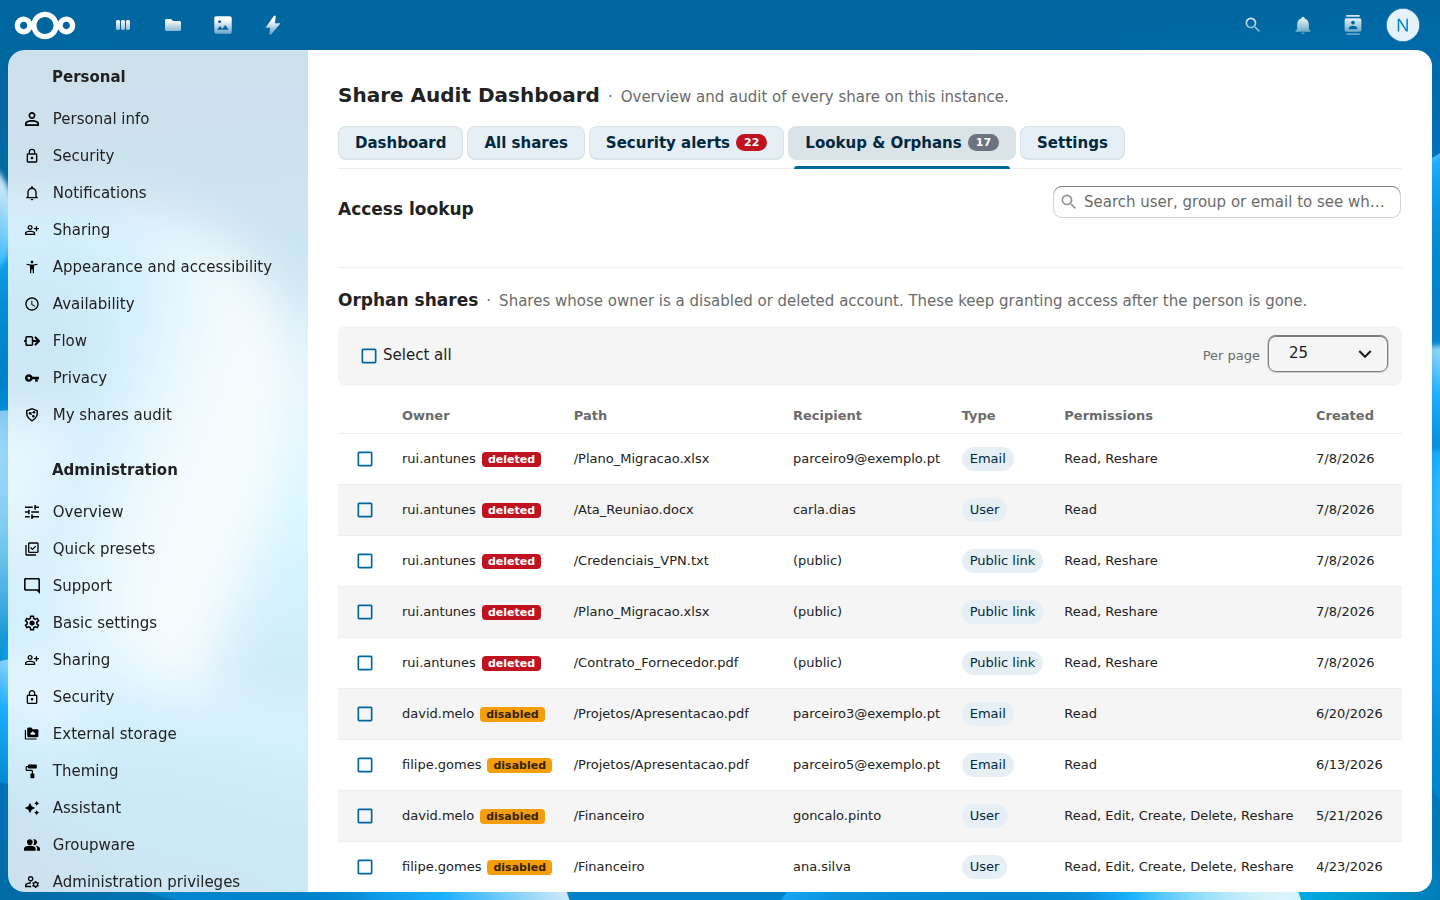Tick checkbox for Credenciais_VPN.txt share
The height and width of the screenshot is (900, 1440).
pos(365,561)
